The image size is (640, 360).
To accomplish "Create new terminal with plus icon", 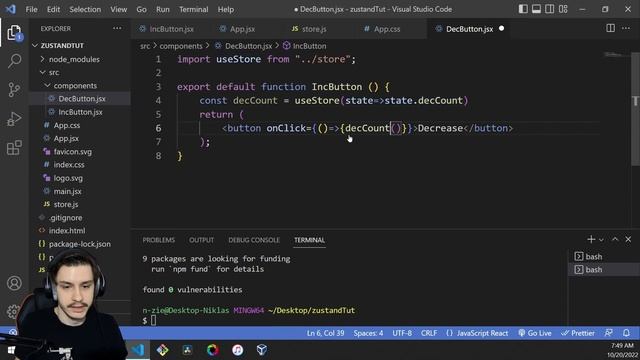I will coord(591,240).
